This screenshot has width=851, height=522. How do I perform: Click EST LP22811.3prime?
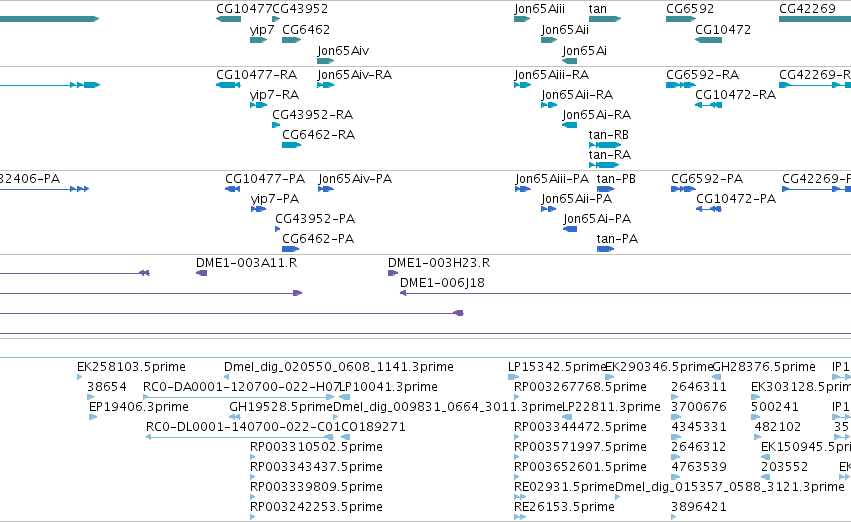point(611,408)
